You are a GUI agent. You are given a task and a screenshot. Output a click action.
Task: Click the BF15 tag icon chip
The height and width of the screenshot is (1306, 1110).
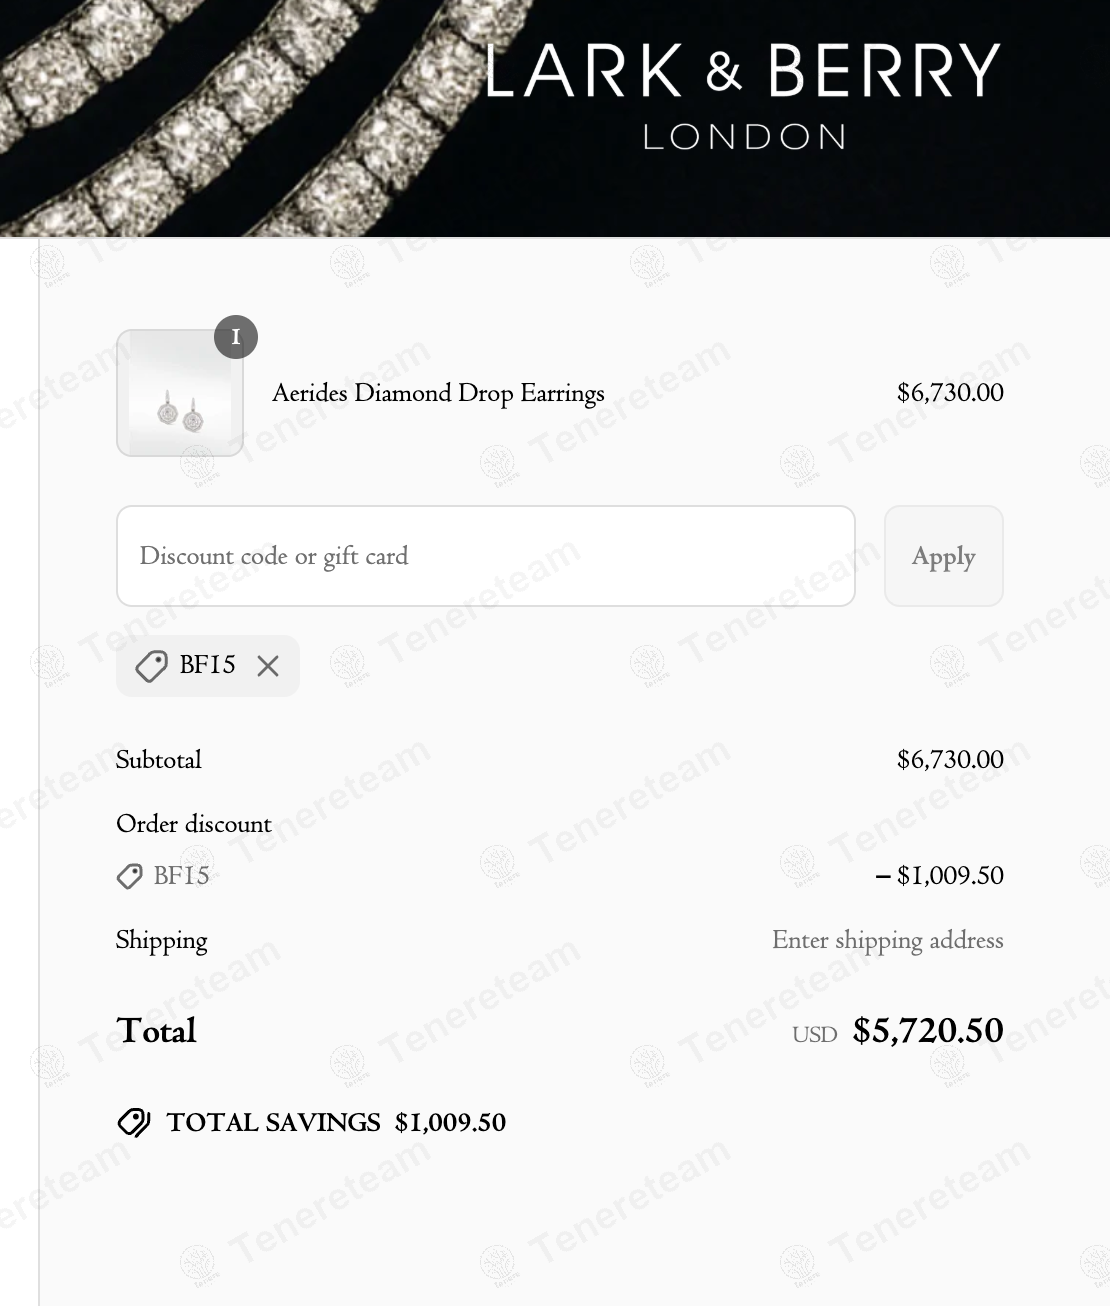click(x=151, y=666)
